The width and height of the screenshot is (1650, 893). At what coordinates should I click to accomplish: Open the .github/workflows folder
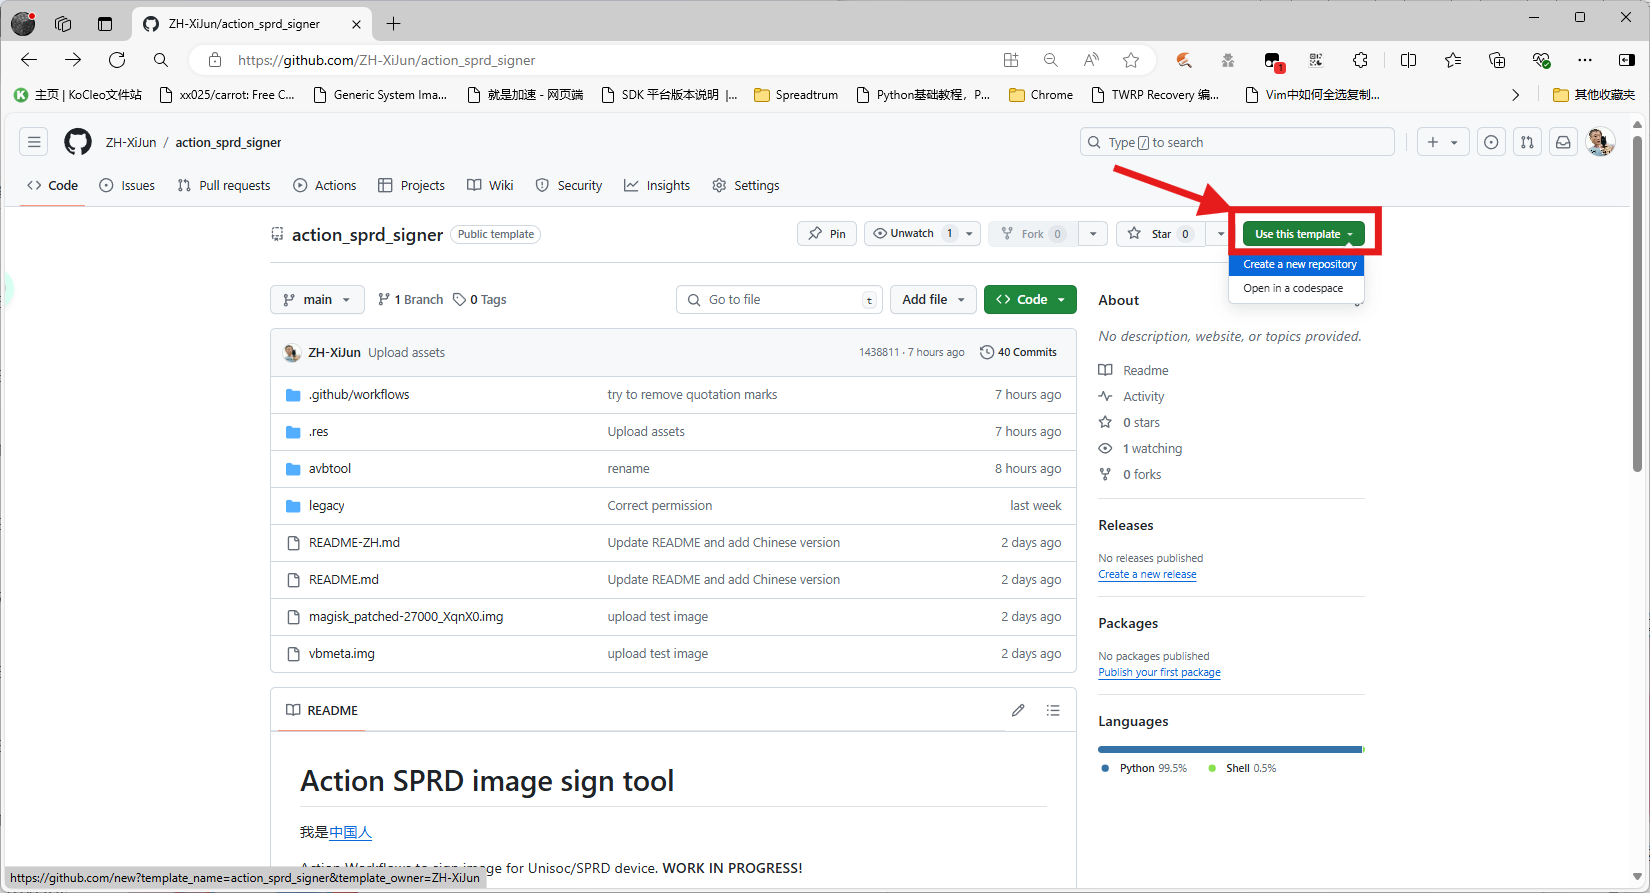(359, 395)
